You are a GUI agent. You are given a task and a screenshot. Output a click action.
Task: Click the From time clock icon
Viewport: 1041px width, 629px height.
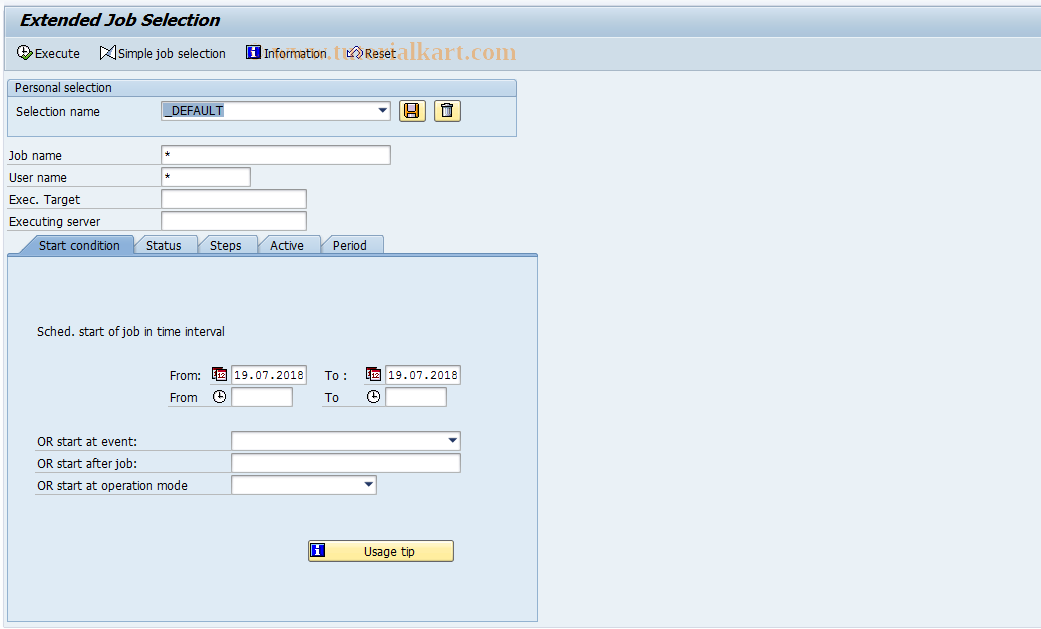(x=219, y=397)
